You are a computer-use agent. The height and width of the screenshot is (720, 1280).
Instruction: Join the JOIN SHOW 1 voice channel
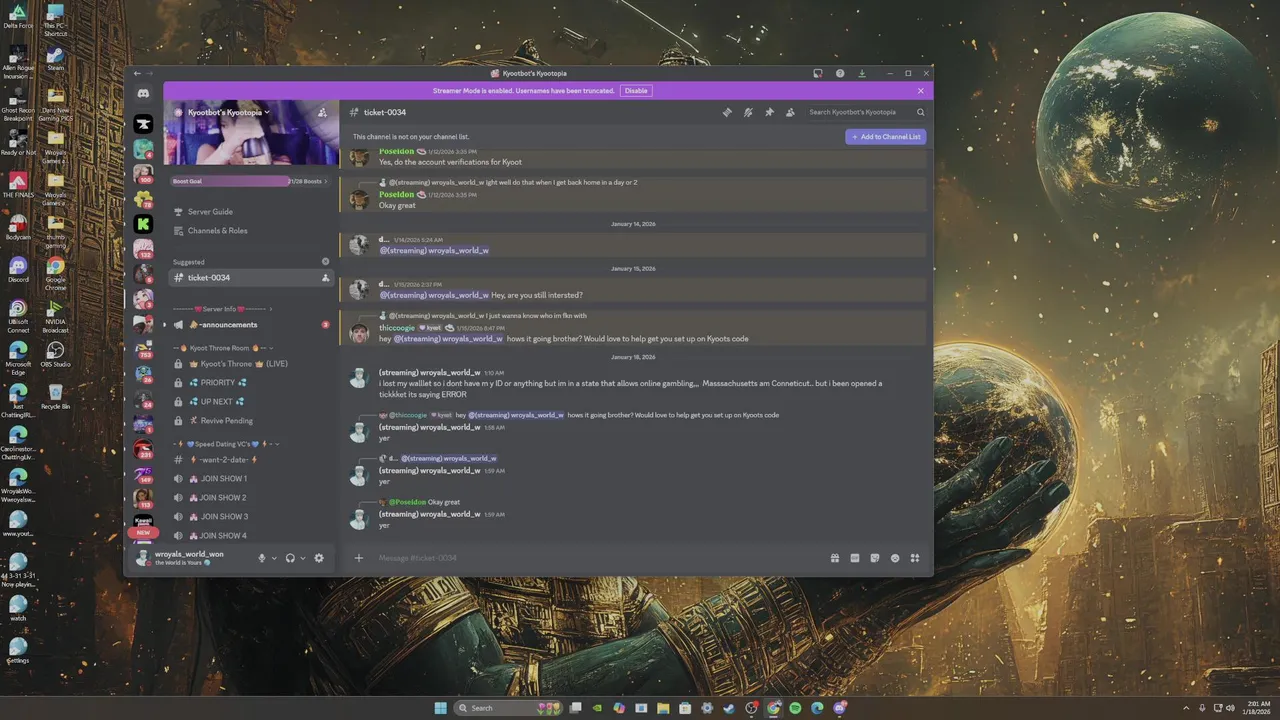coord(250,479)
